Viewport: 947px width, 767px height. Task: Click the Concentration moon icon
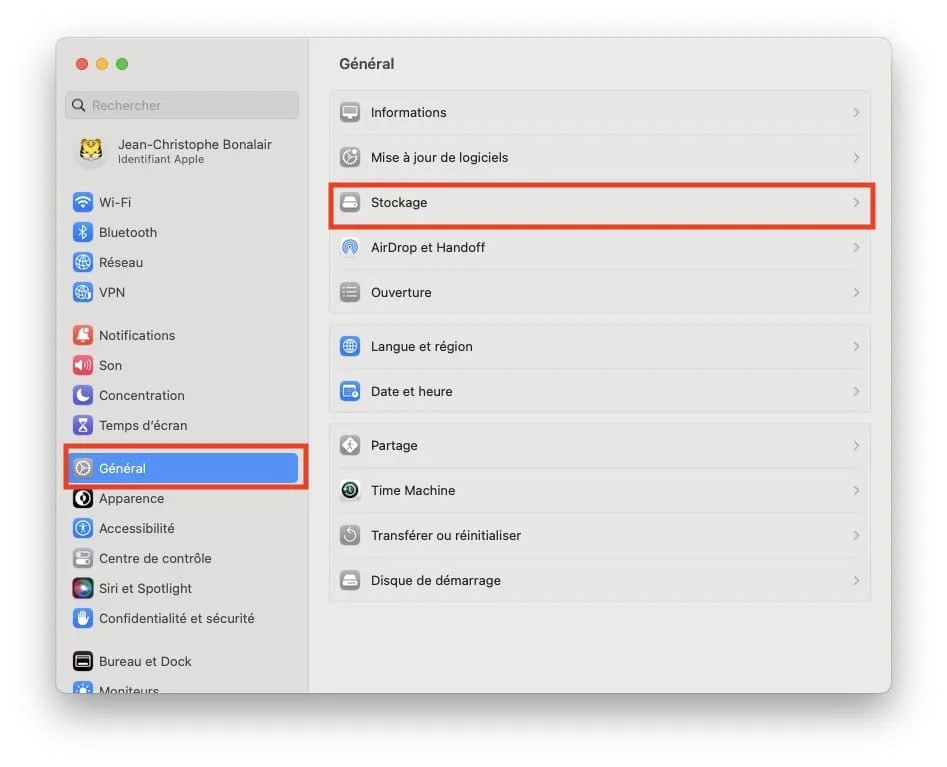[x=83, y=396]
